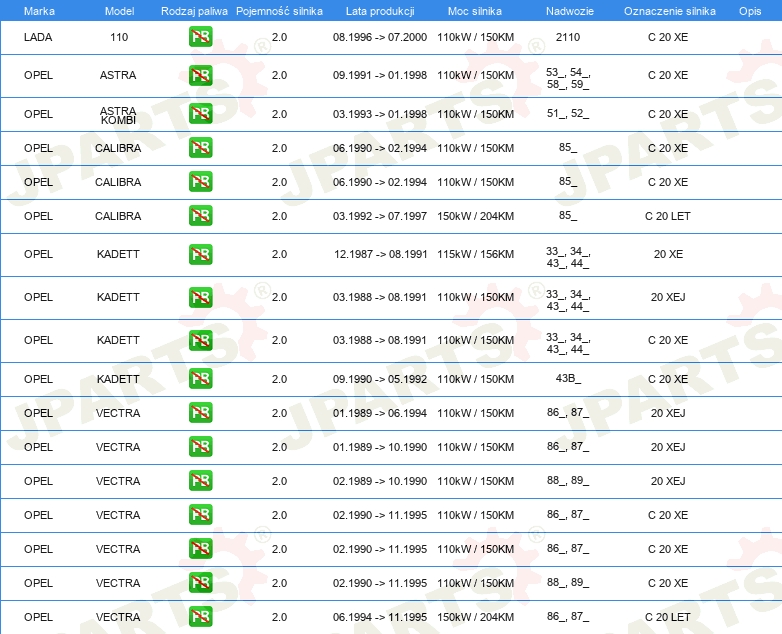Click the fuel icon in the CALIBRA C 20 LET row
Screen dimensions: 782x634
pos(200,216)
